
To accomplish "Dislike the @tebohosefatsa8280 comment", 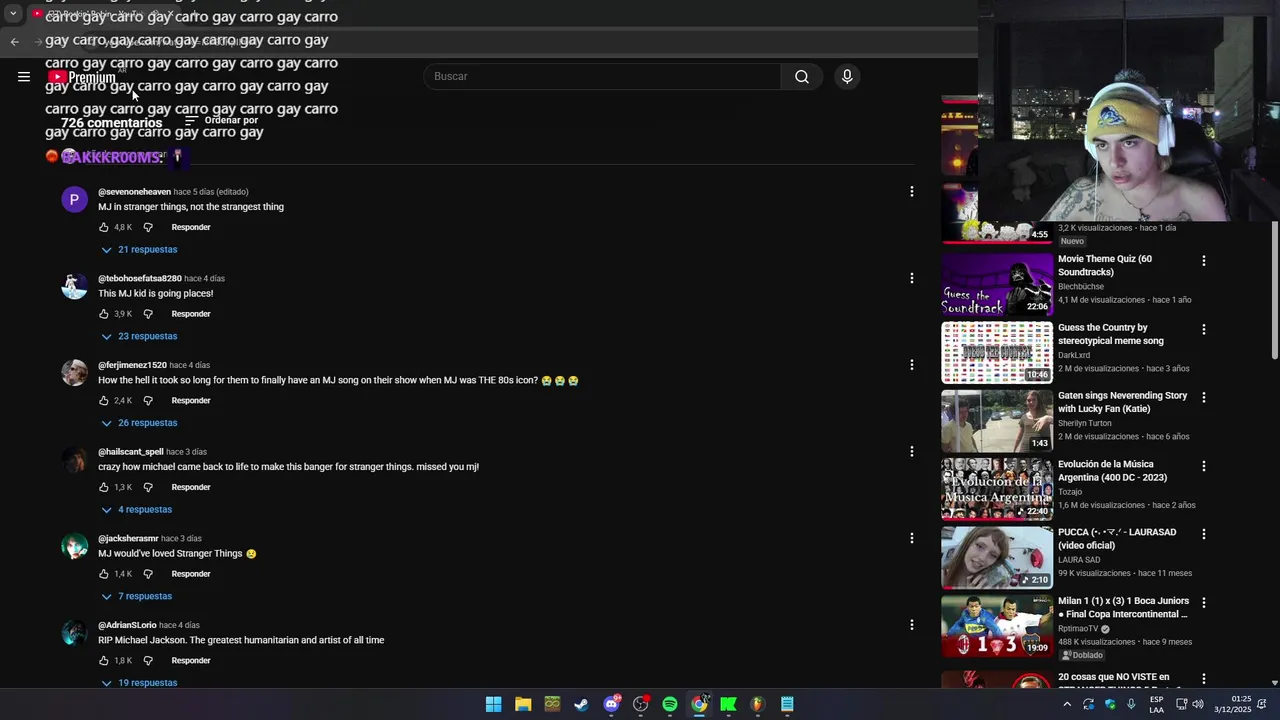I will (148, 314).
